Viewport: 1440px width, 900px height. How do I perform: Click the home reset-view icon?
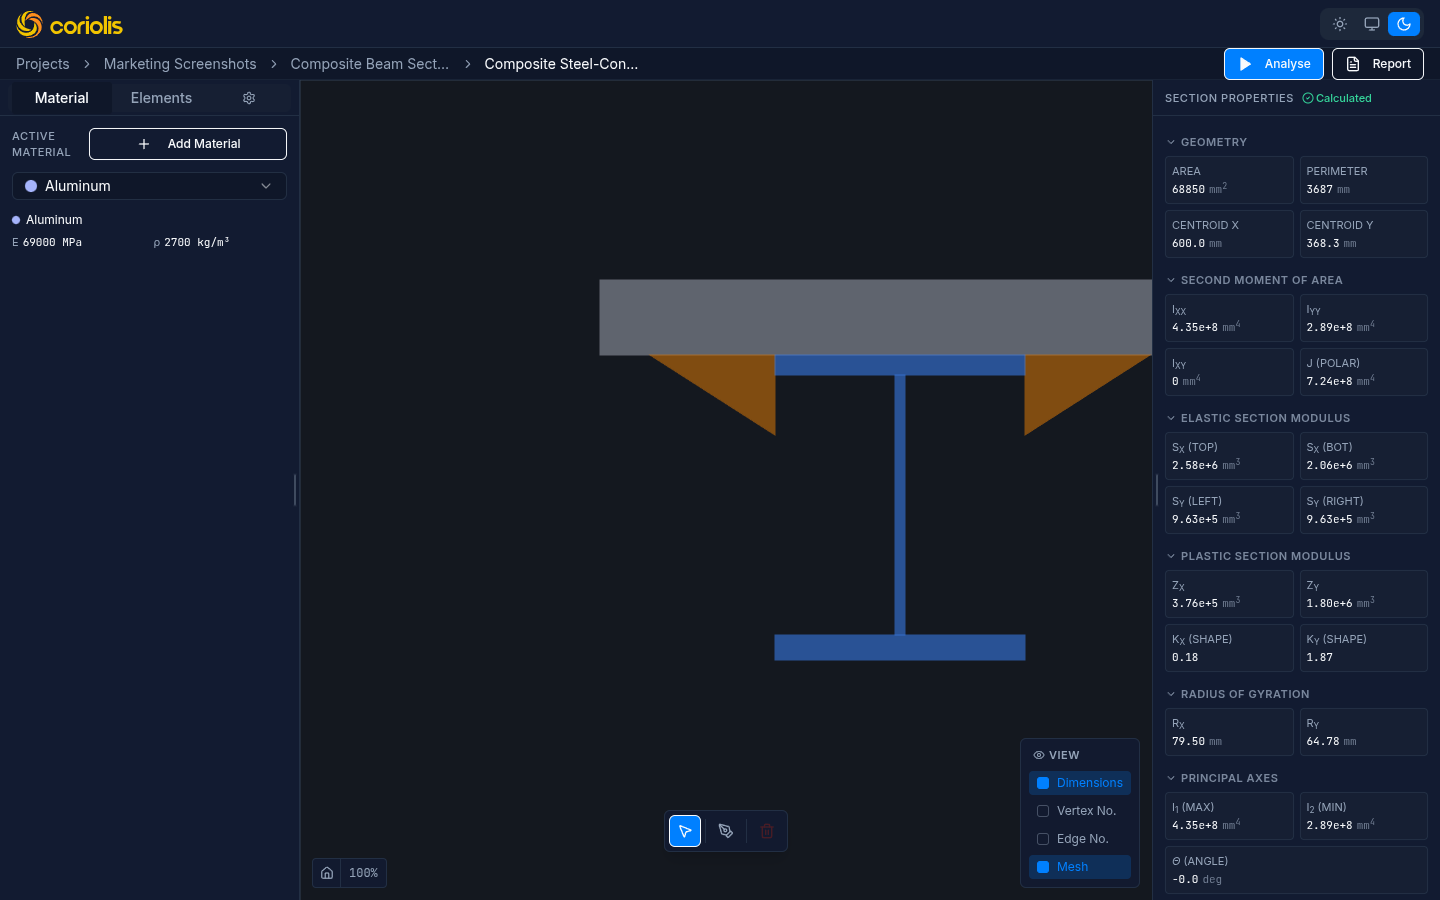(327, 873)
